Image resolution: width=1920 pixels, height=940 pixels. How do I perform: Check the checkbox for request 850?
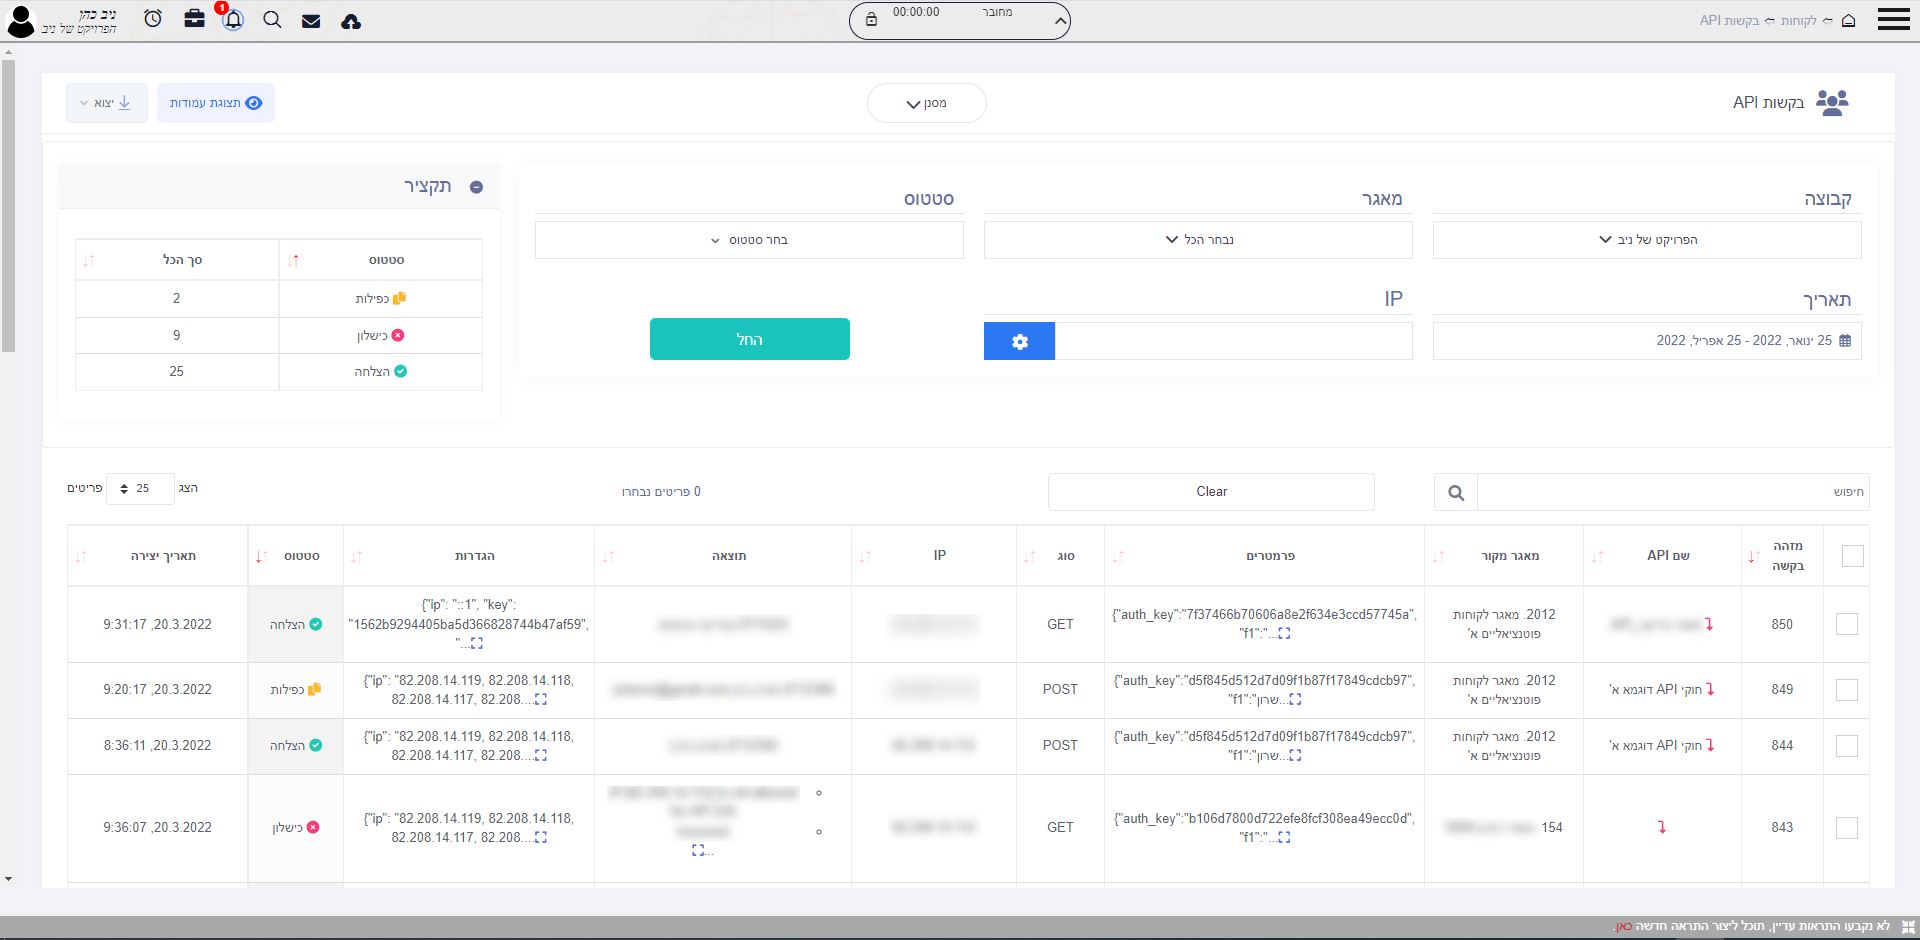pyautogui.click(x=1847, y=624)
